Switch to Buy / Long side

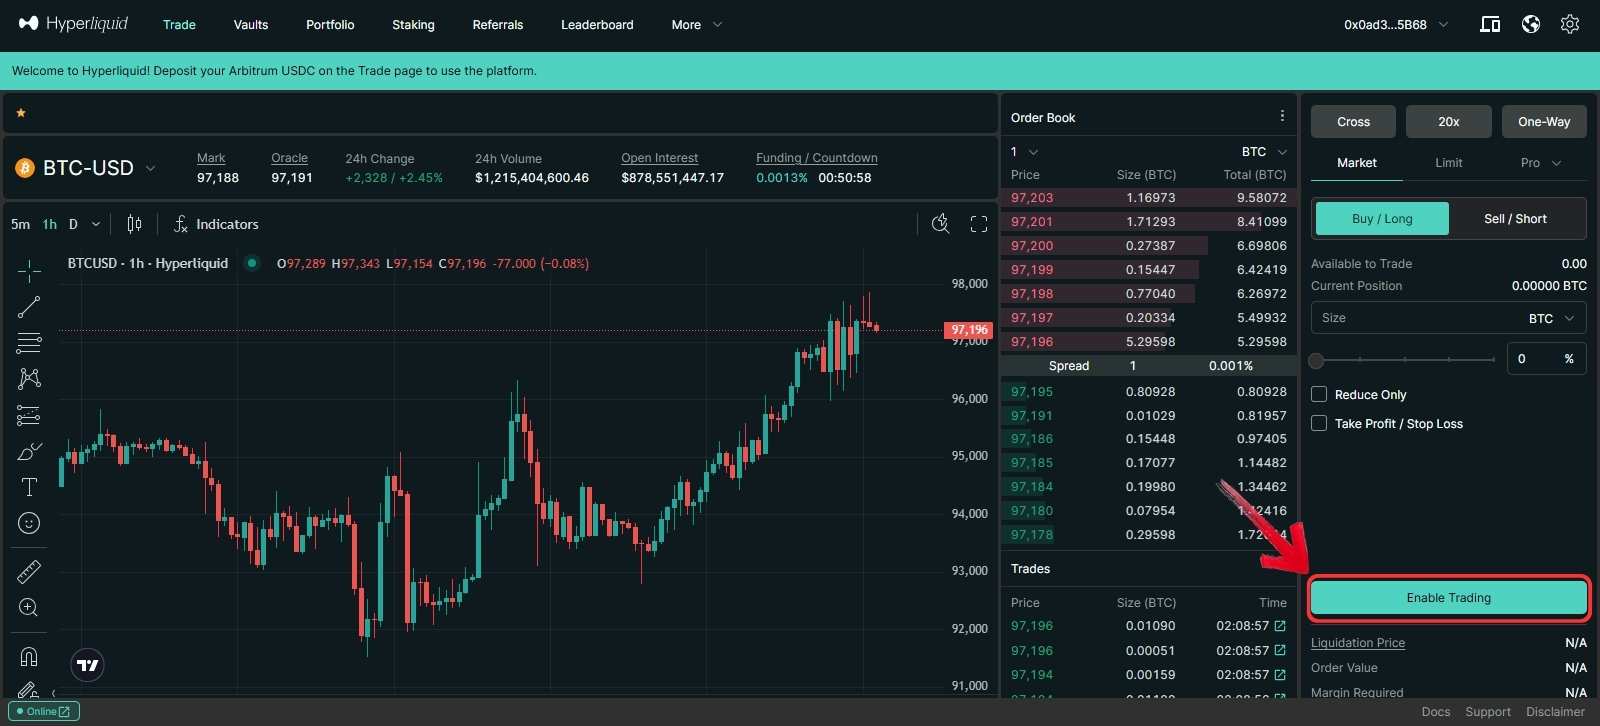tap(1382, 218)
